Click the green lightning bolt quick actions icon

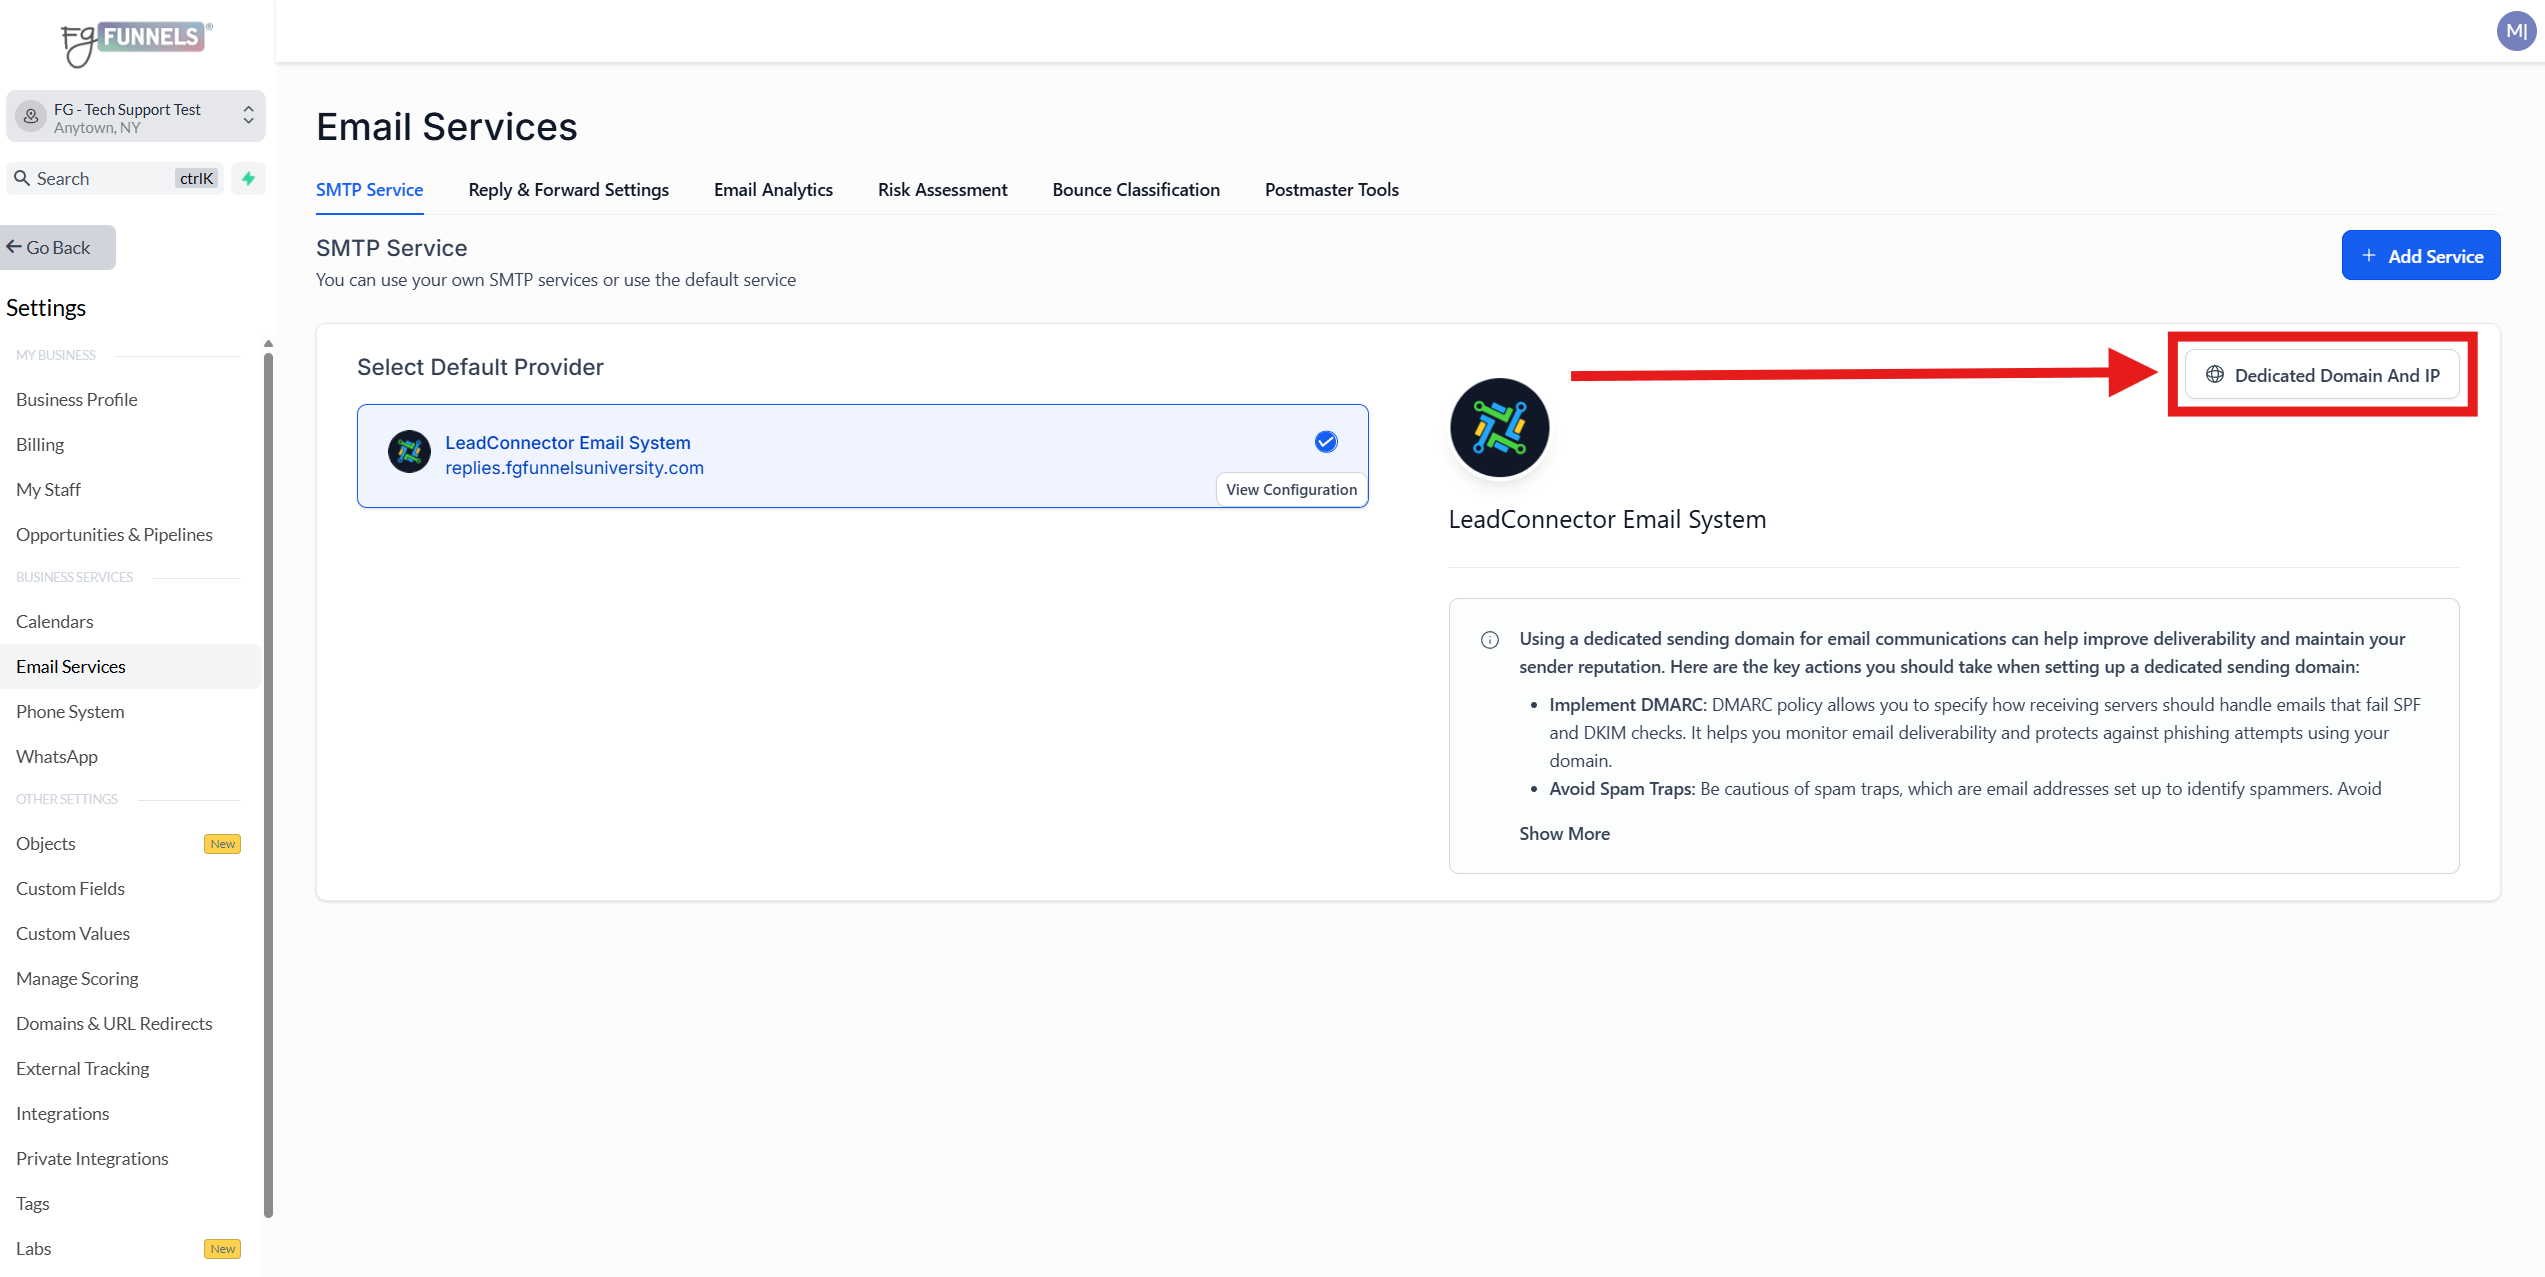[x=248, y=178]
